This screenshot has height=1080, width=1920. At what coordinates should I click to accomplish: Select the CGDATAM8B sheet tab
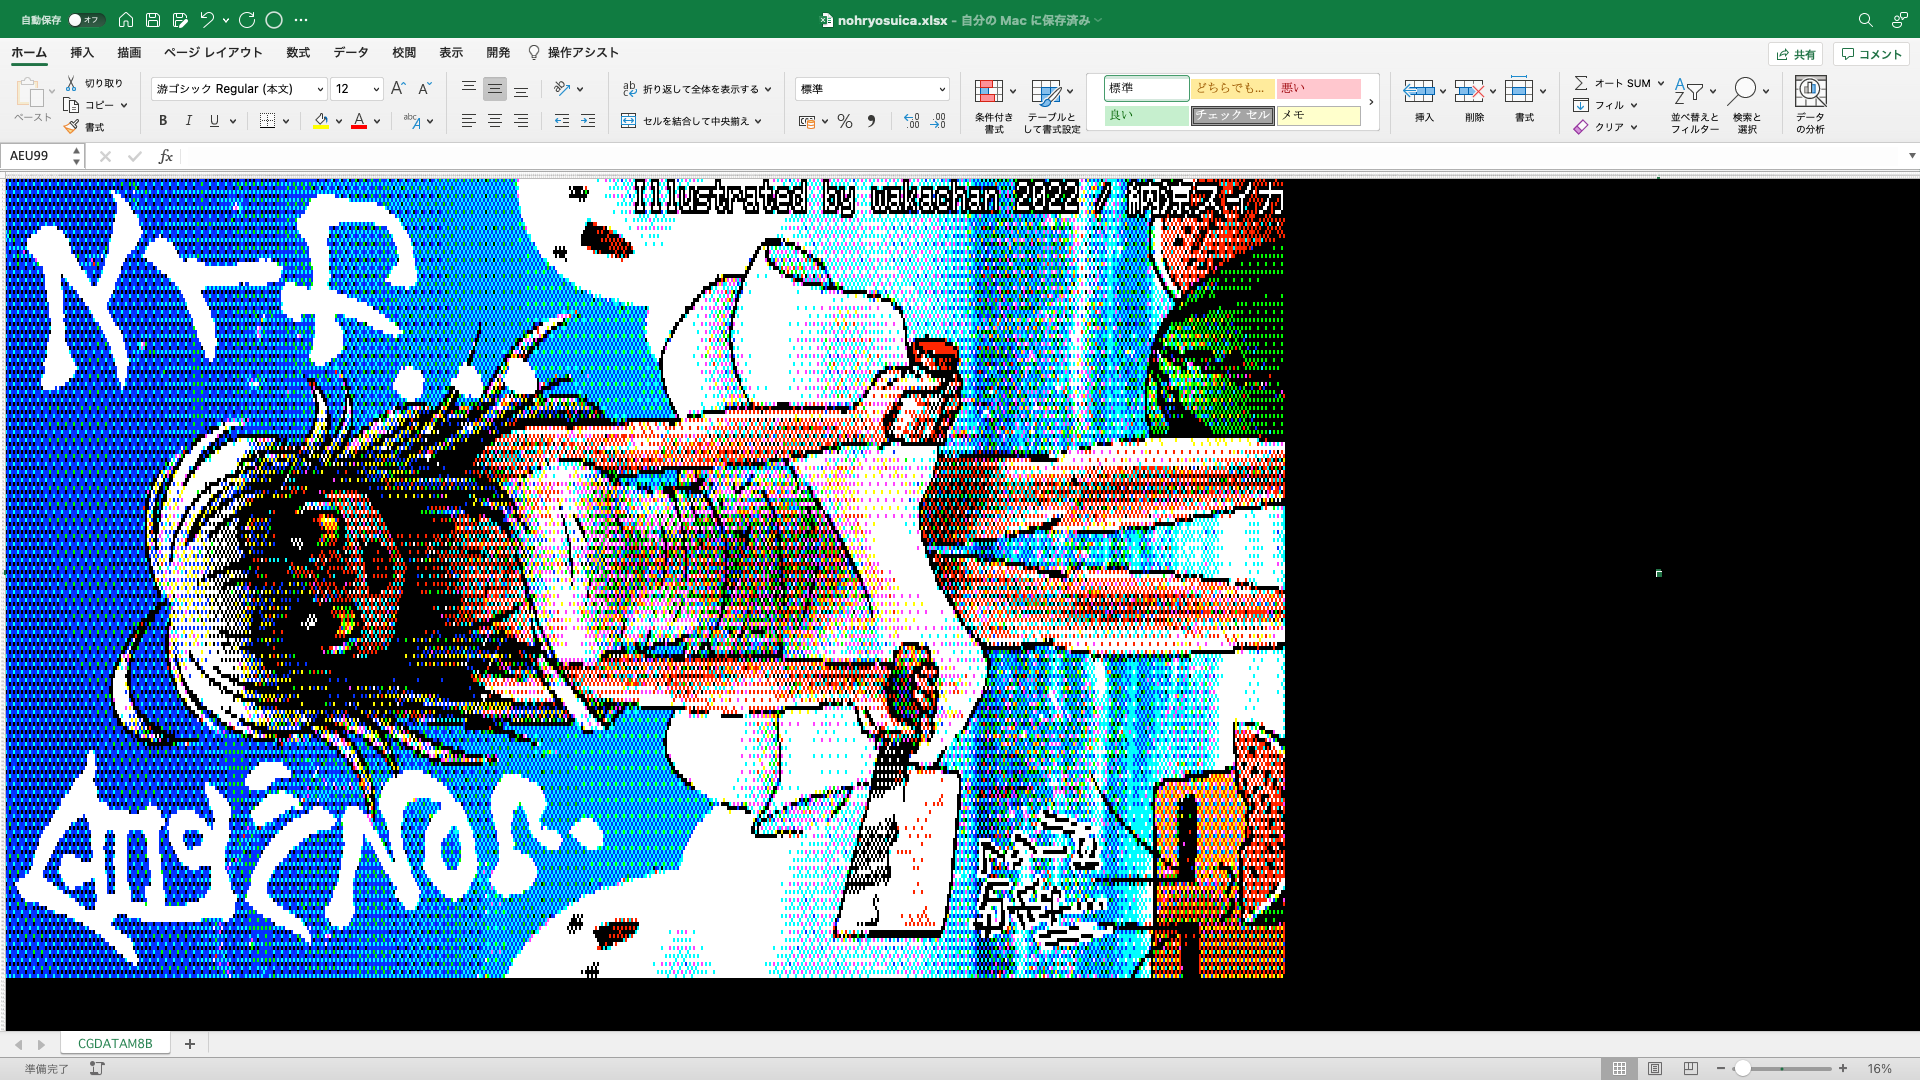tap(115, 1043)
